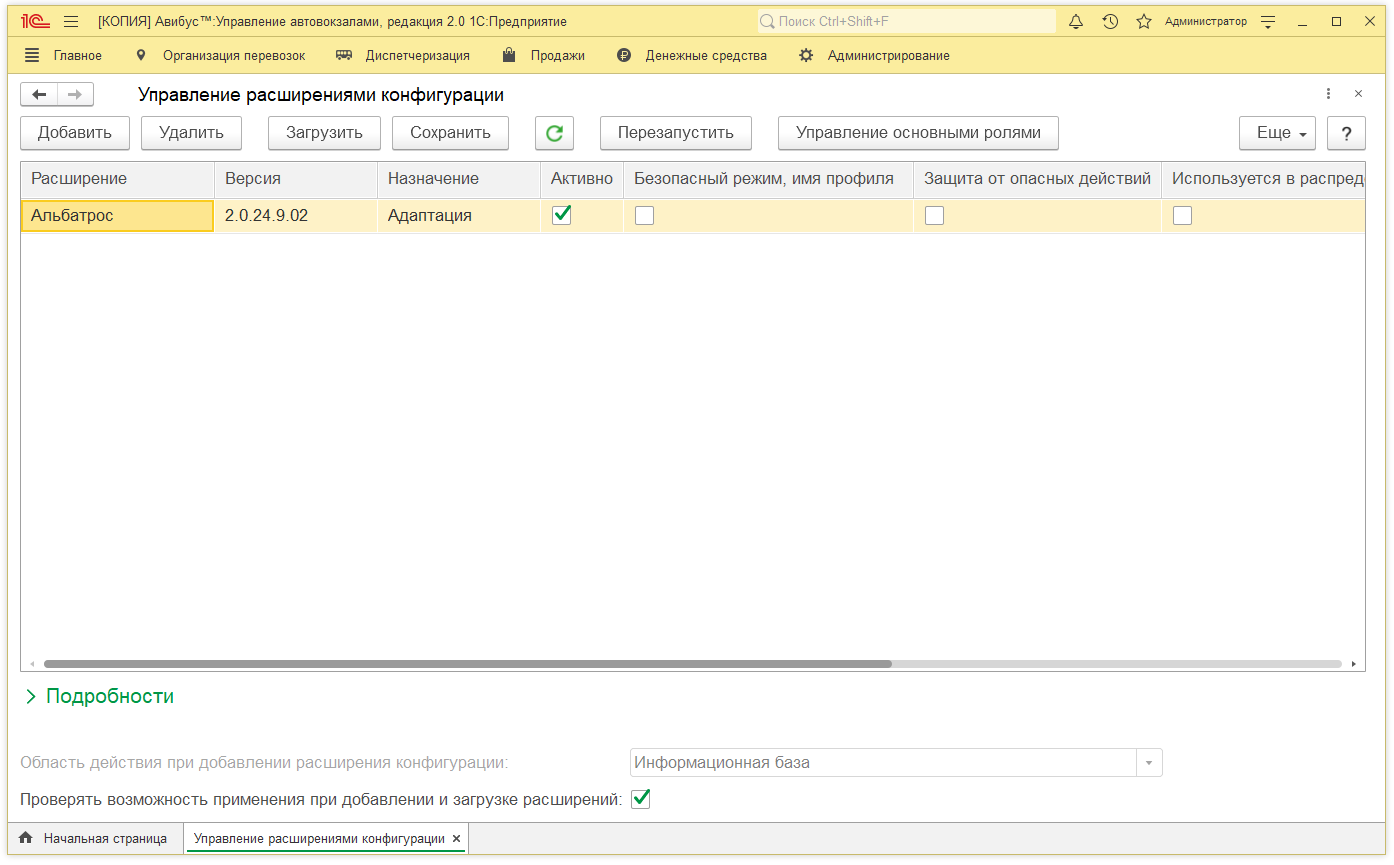
Task: Uncheck Активно checkbox for Альбатрос
Action: pyautogui.click(x=562, y=215)
